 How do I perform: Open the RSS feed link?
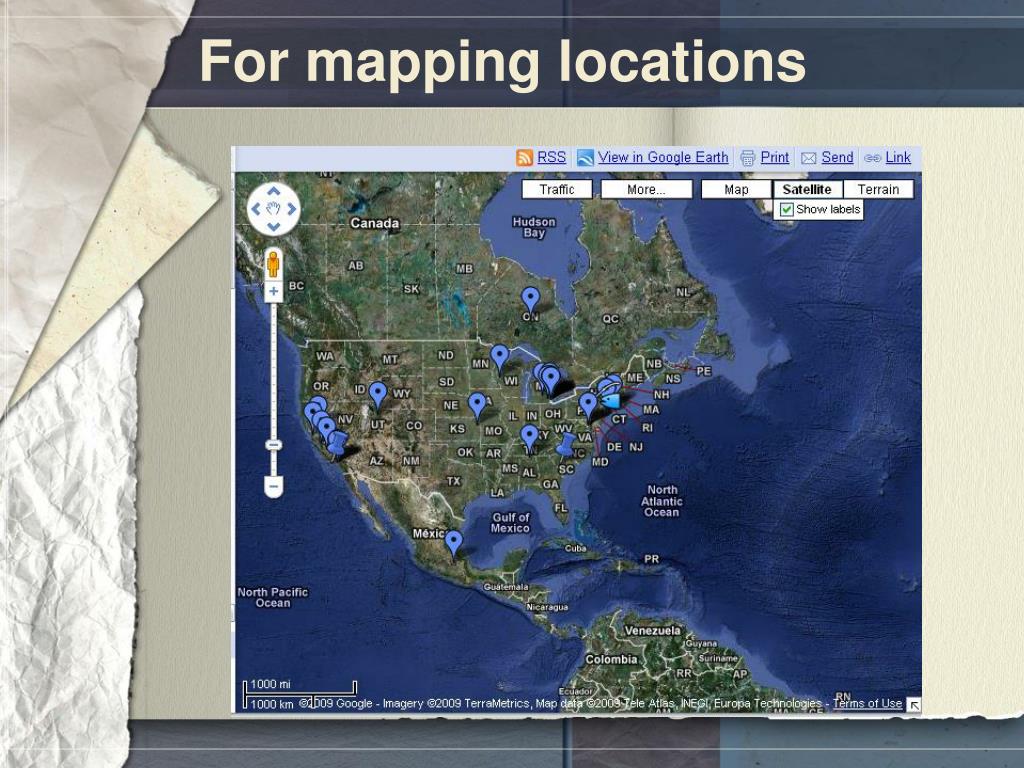(551, 157)
